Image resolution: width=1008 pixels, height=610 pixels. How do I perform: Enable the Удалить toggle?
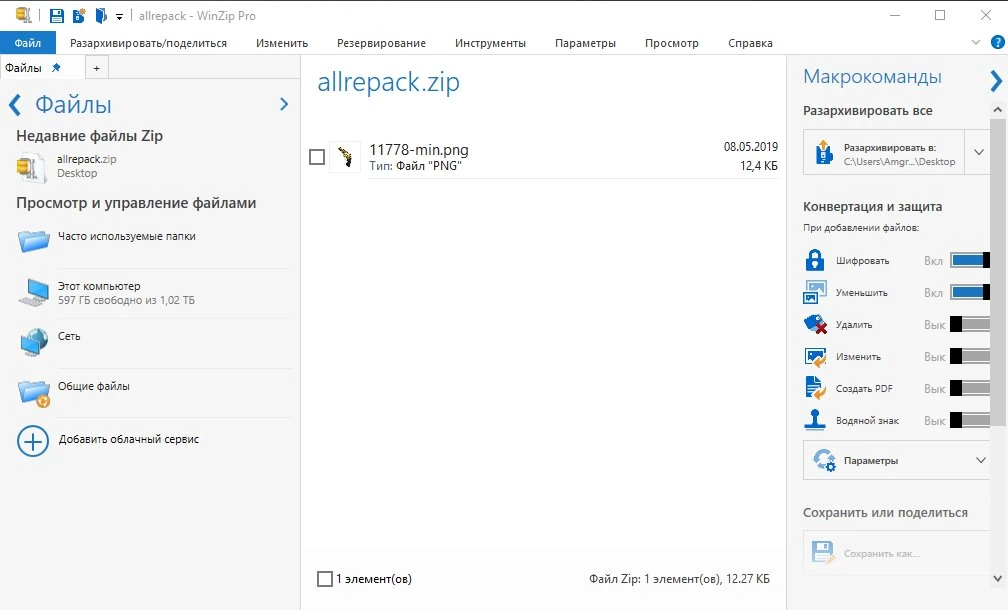pyautogui.click(x=970, y=324)
